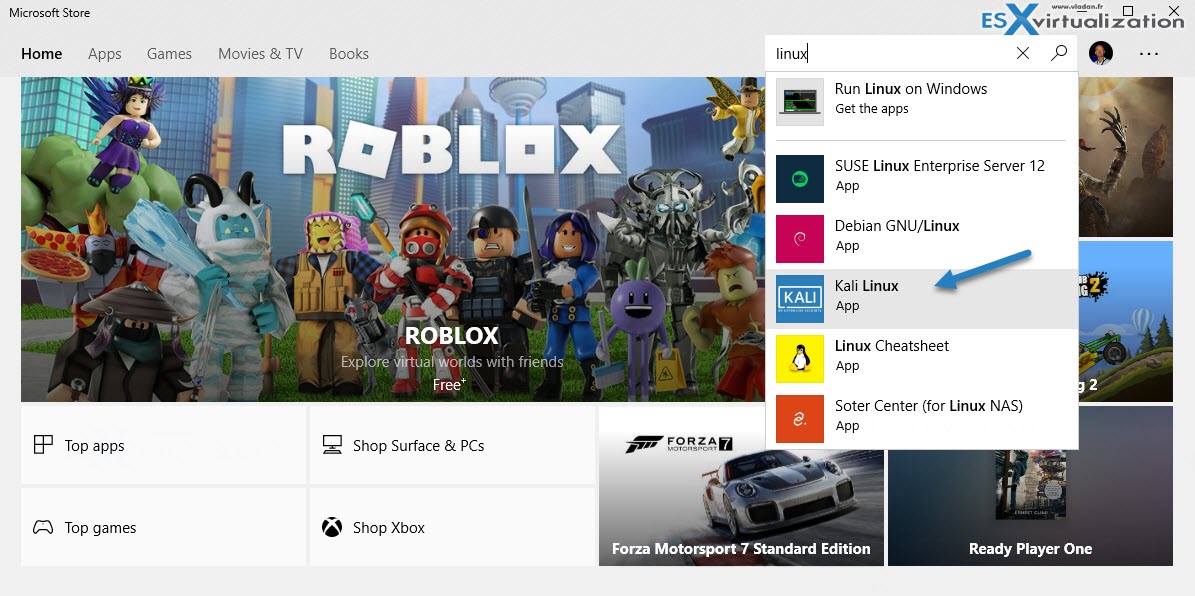Open Shop Surface & PCs tile
This screenshot has width=1195, height=596.
click(452, 445)
